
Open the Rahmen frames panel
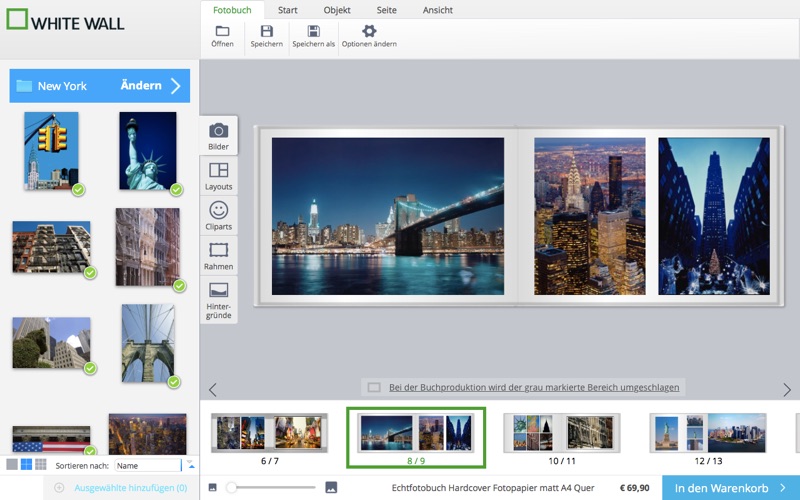[218, 256]
